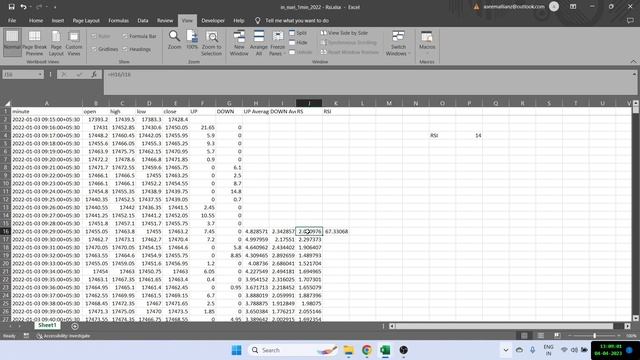This screenshot has height=360, width=640.
Task: Open Ribbon Display Options in title bar
Action: tap(573, 7)
